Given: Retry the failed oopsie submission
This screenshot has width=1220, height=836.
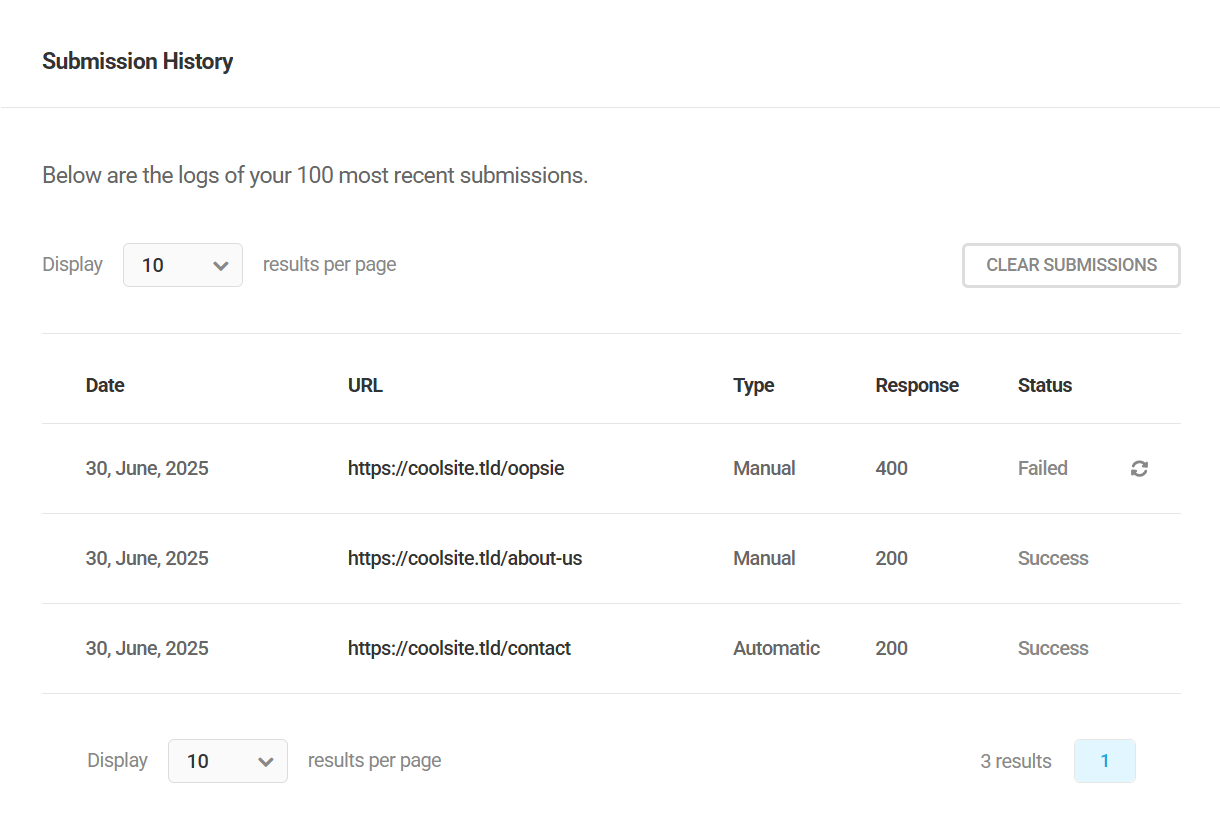Looking at the screenshot, I should (x=1139, y=468).
